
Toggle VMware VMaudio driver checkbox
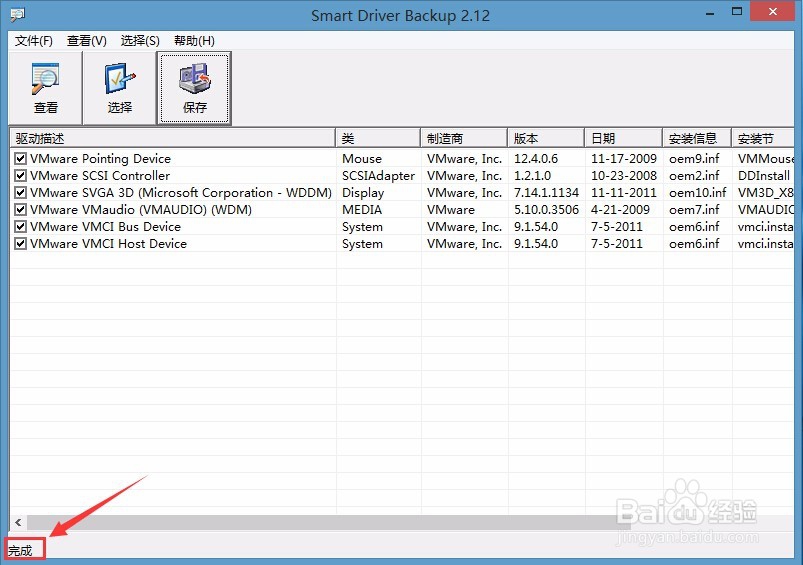coord(20,210)
